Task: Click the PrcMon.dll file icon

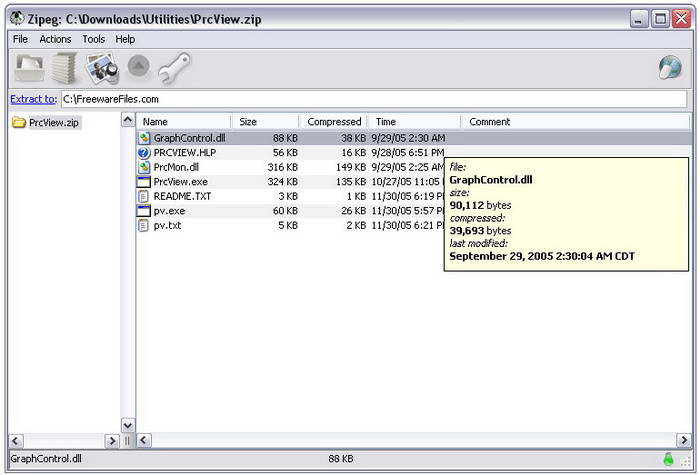Action: click(x=144, y=167)
